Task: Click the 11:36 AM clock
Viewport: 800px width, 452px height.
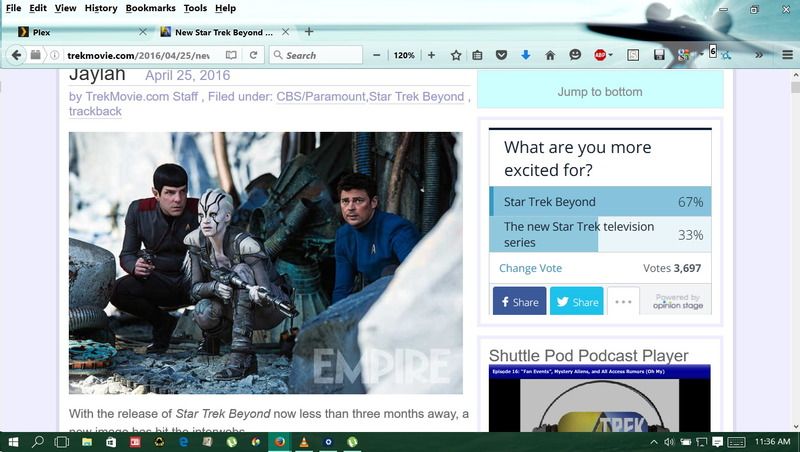Action: (x=772, y=442)
